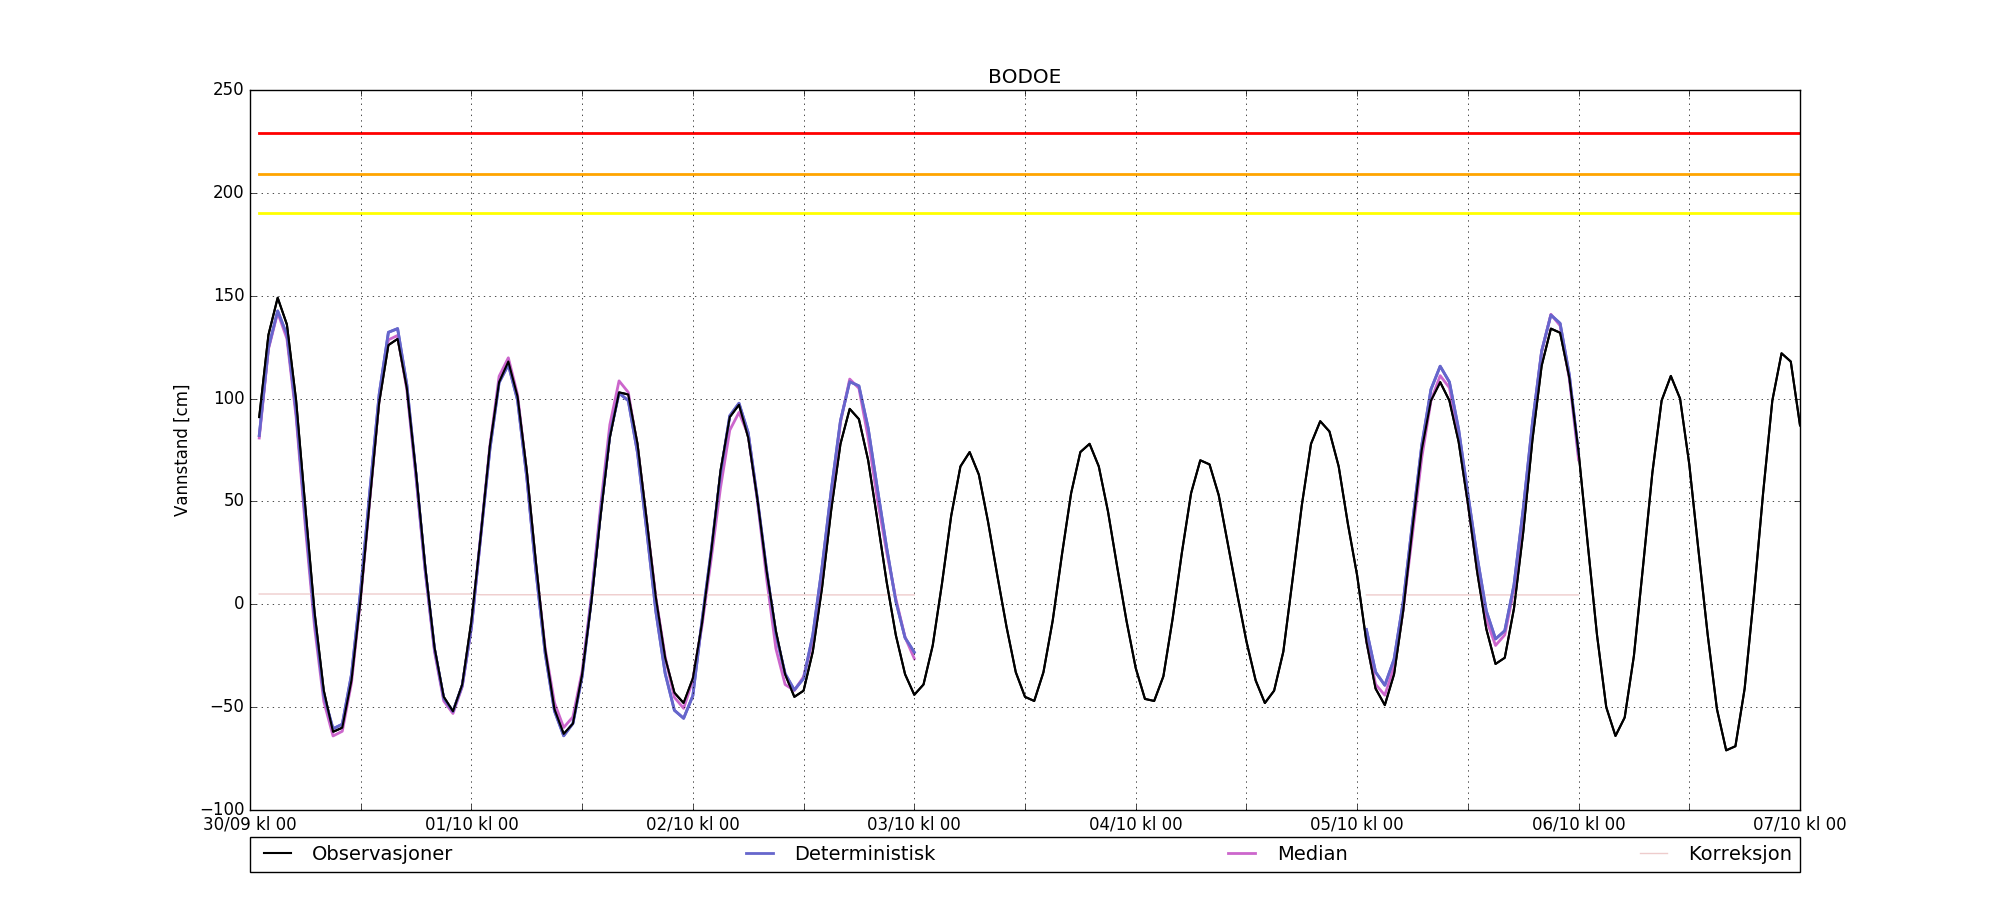Select the black Observasjoner legend line sample

click(277, 854)
